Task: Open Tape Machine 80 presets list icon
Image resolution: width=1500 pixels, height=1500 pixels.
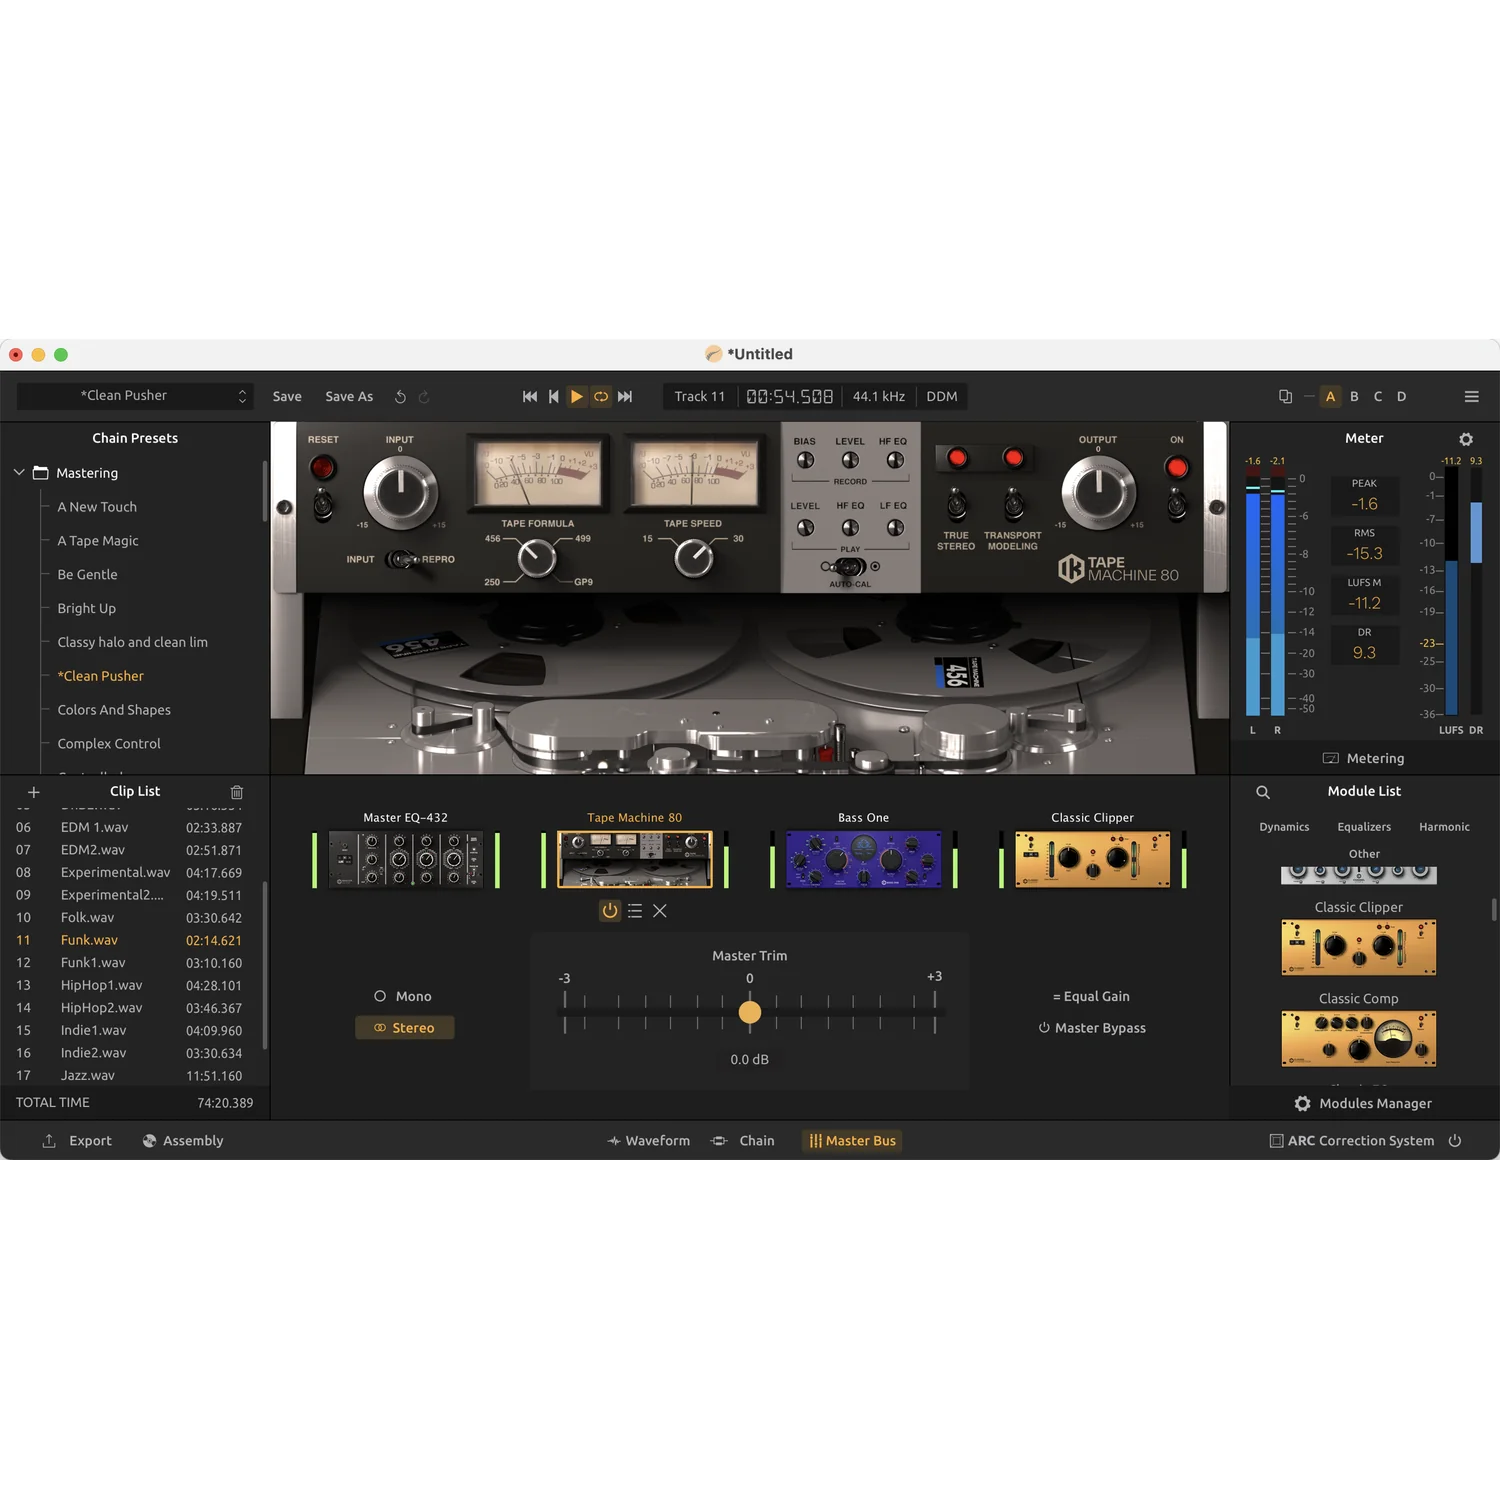Action: (635, 911)
